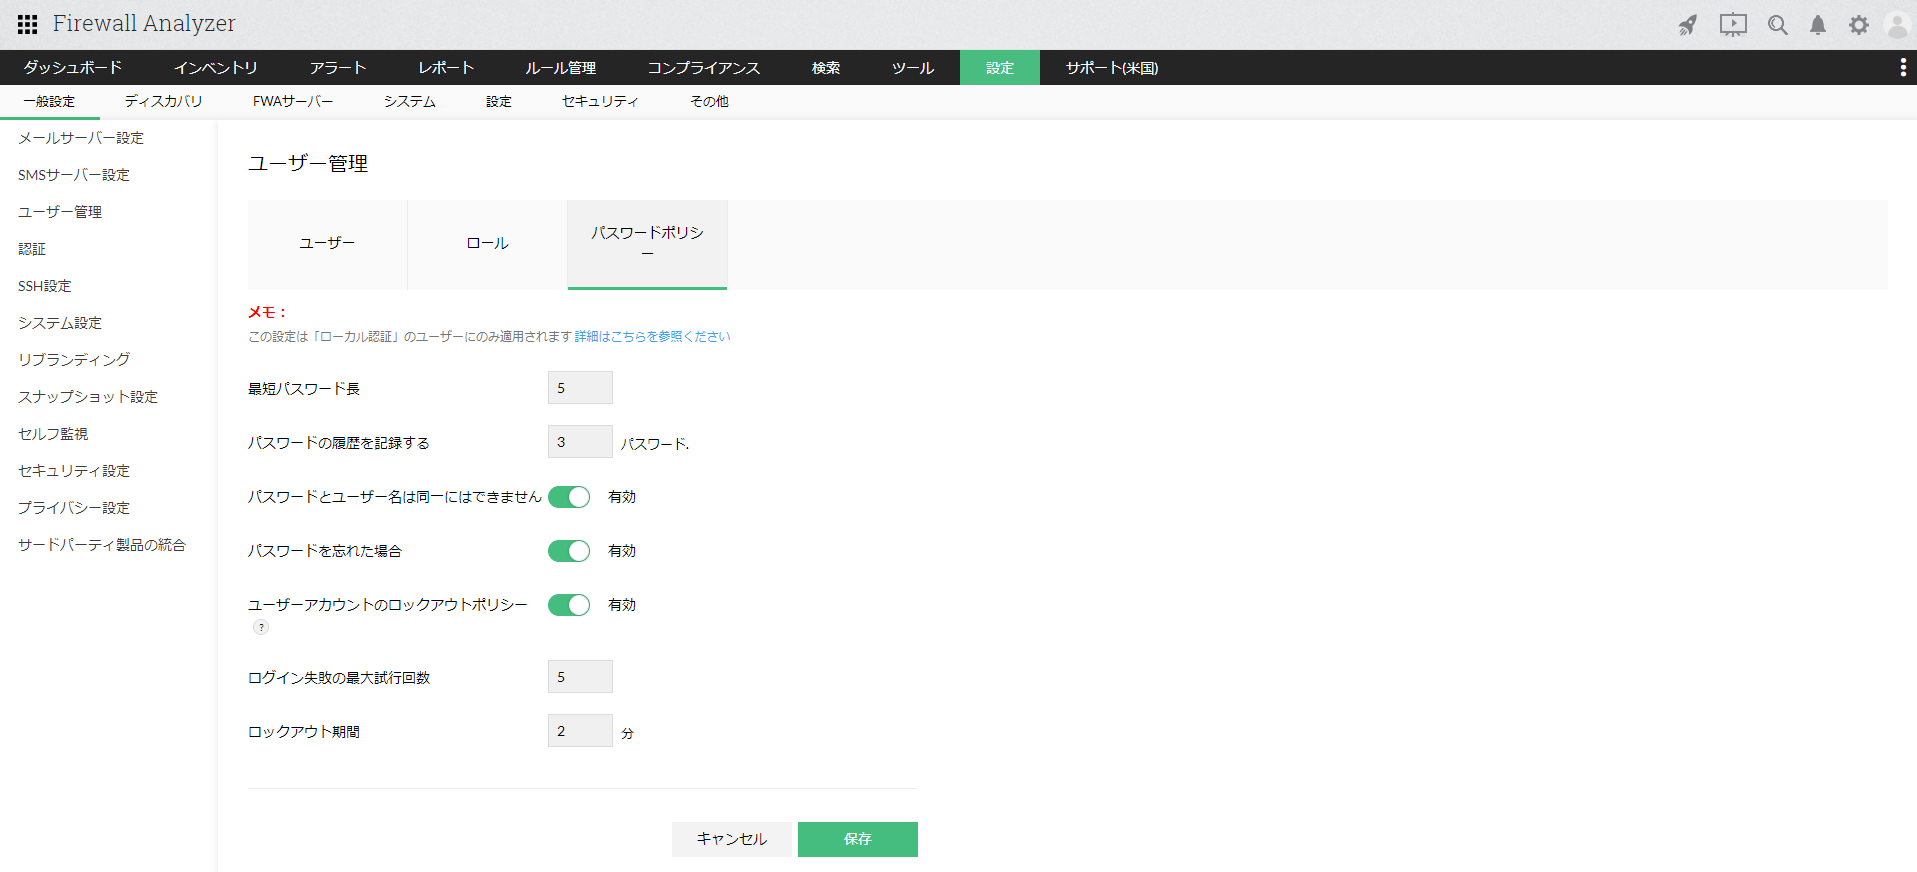The image size is (1917, 872).
Task: Switch to the セキュリティ sub-tab
Action: click(x=600, y=102)
